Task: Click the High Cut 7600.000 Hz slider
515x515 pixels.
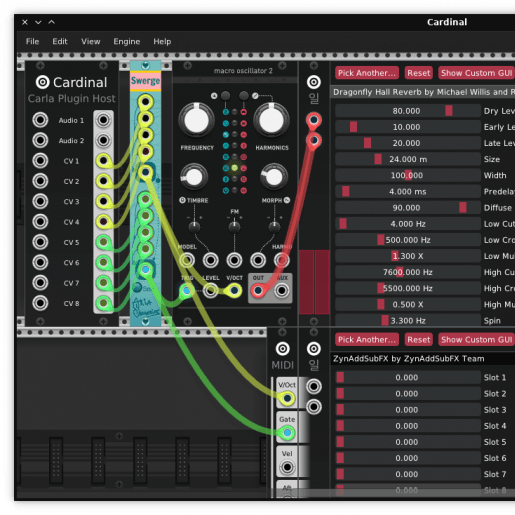Action: [x=408, y=272]
